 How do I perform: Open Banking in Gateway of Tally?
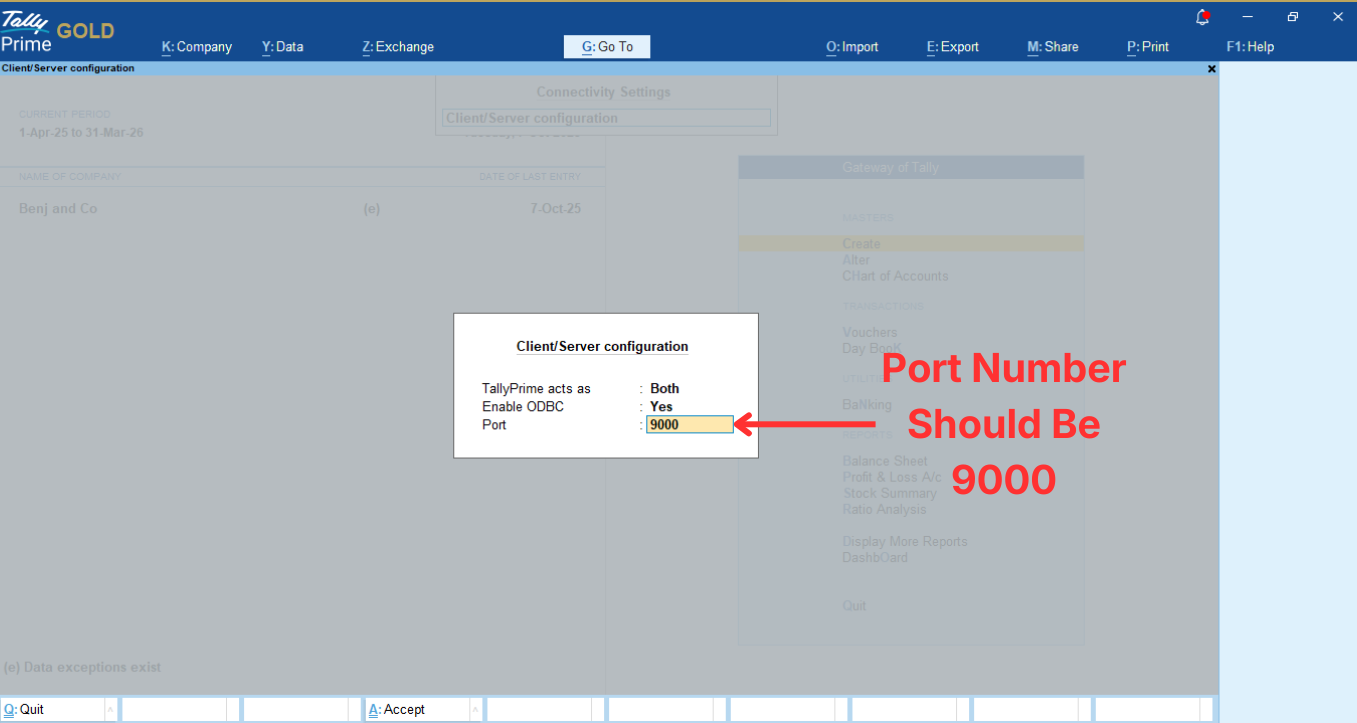(867, 405)
